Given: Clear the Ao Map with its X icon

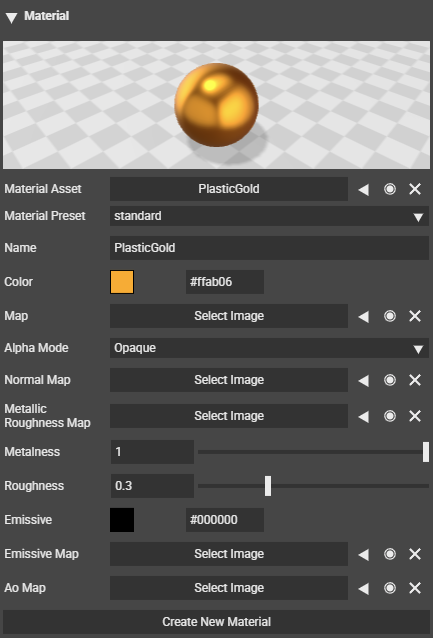Looking at the screenshot, I should (415, 588).
